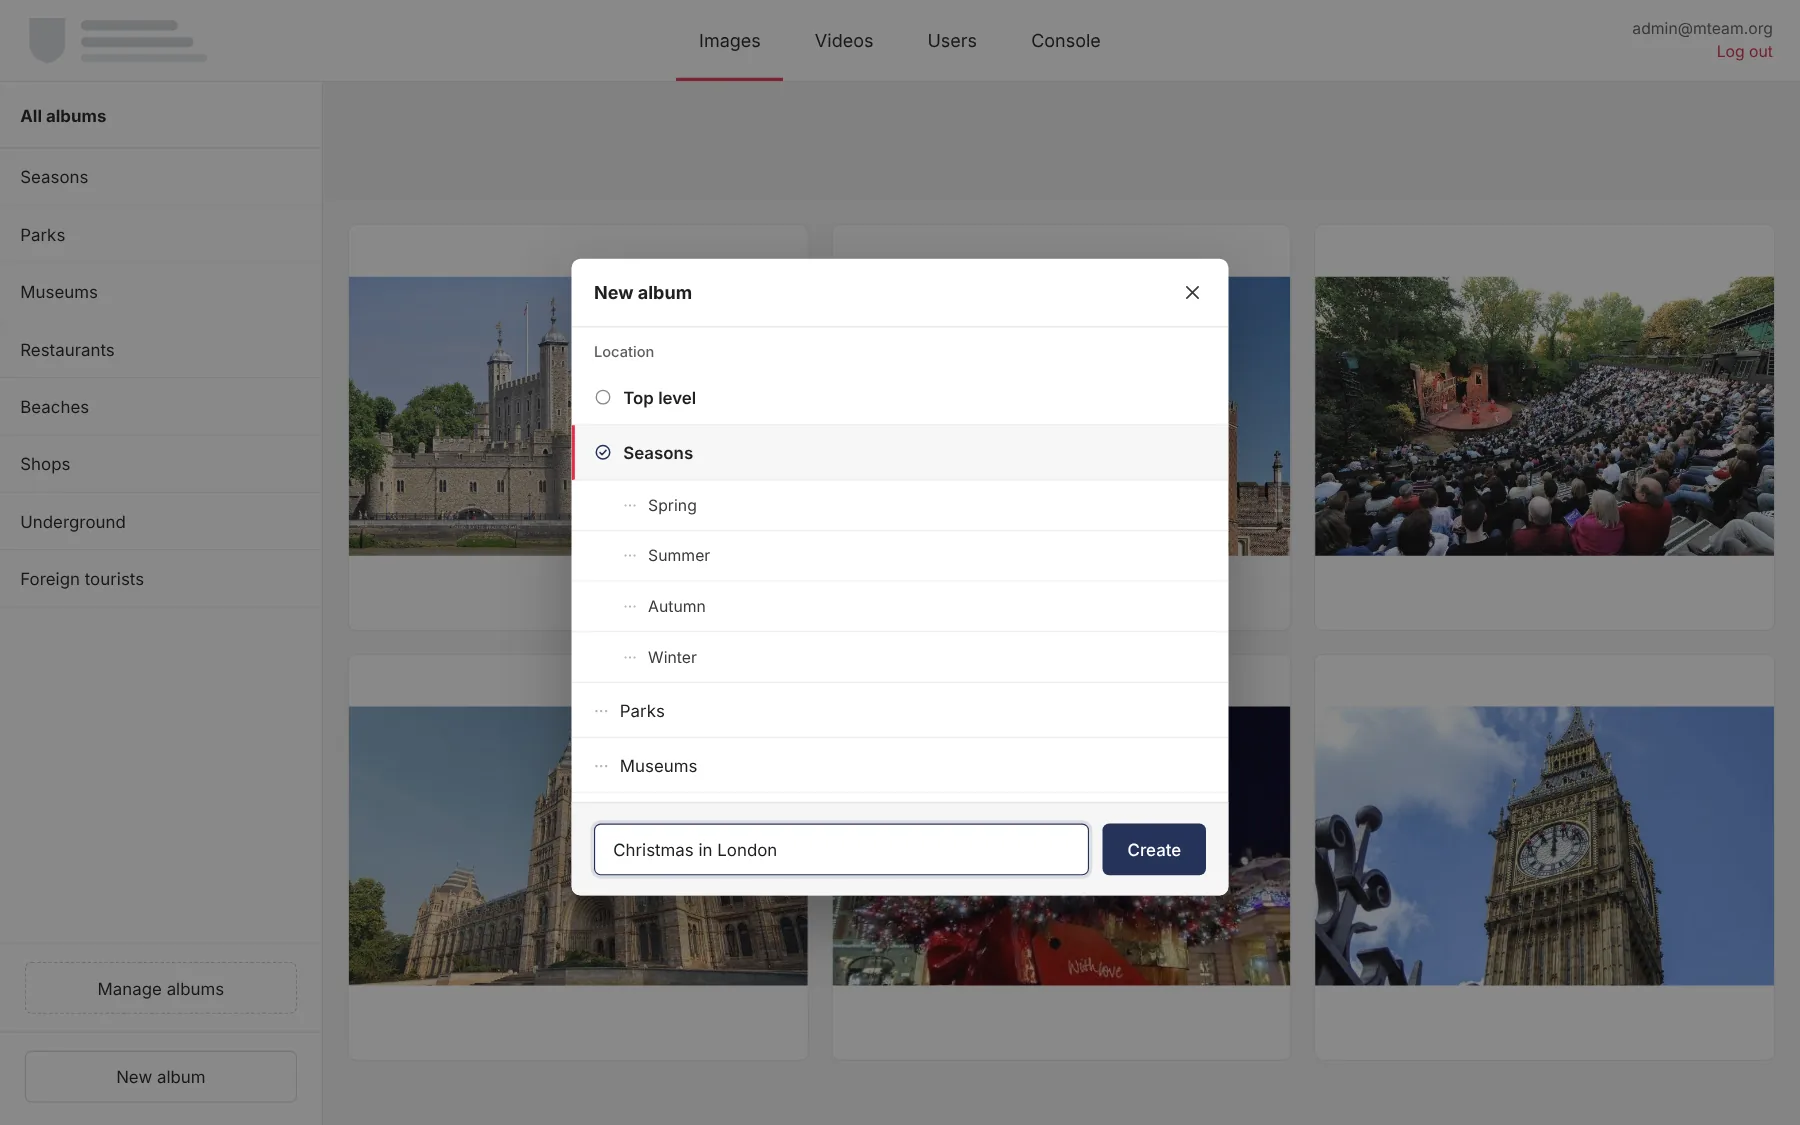Open the Underground album in the sidebar
This screenshot has width=1800, height=1125.
[160, 522]
